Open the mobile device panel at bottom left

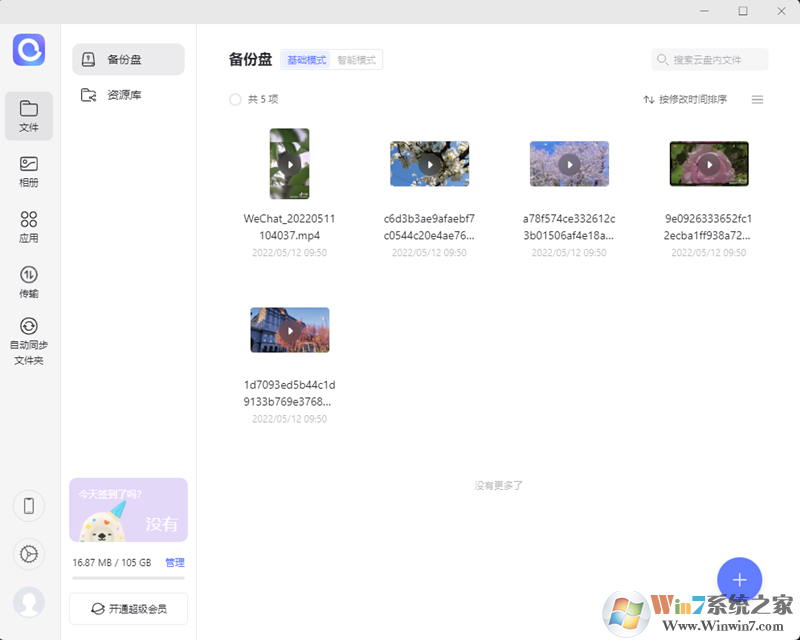29,506
